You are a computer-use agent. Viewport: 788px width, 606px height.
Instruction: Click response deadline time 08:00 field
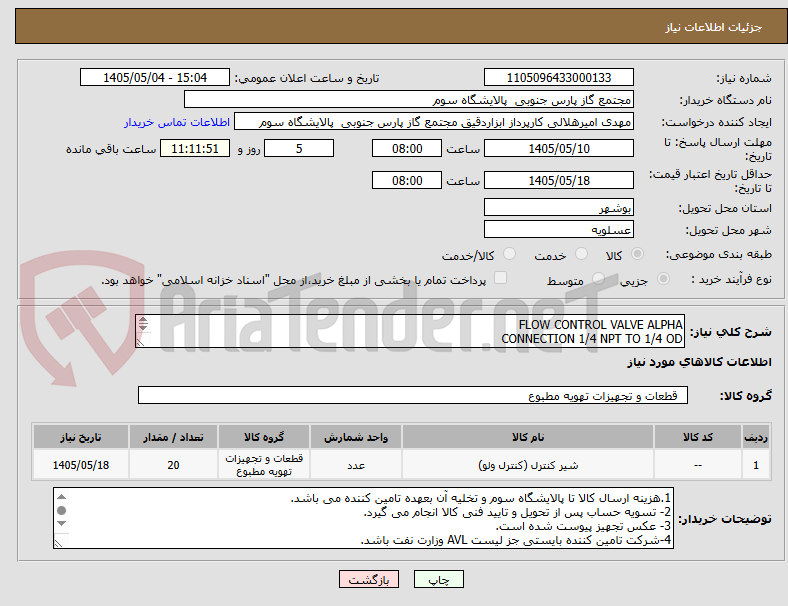[x=407, y=149]
